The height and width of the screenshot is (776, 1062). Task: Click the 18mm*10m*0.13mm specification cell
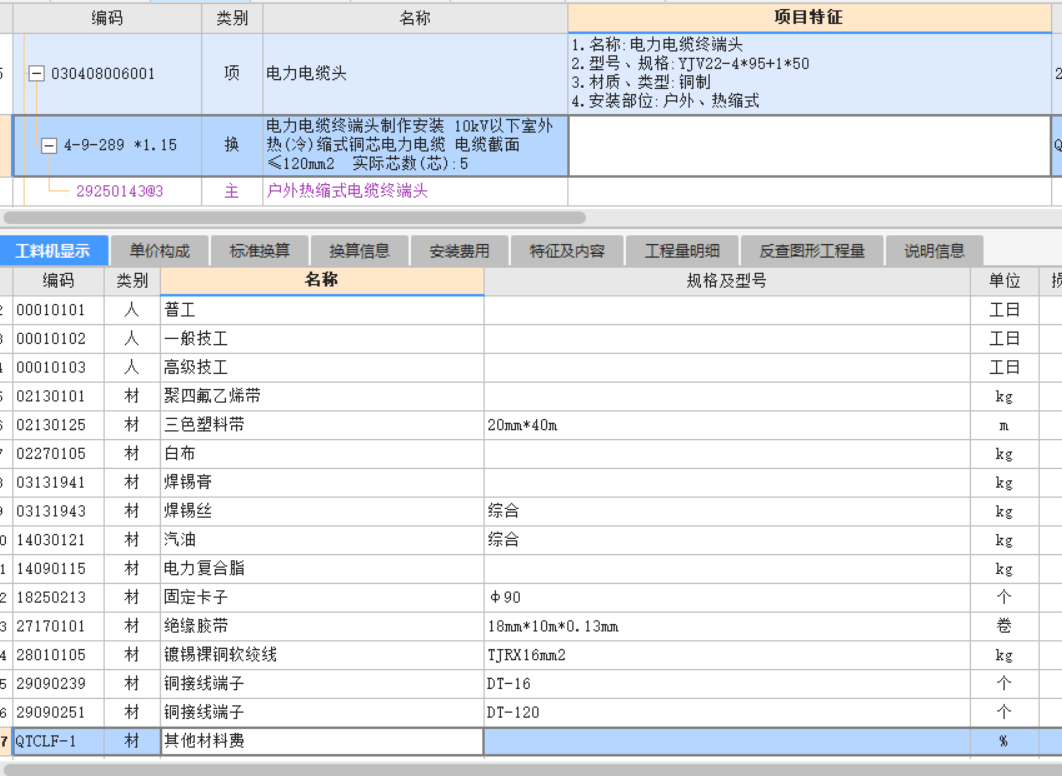pos(727,626)
